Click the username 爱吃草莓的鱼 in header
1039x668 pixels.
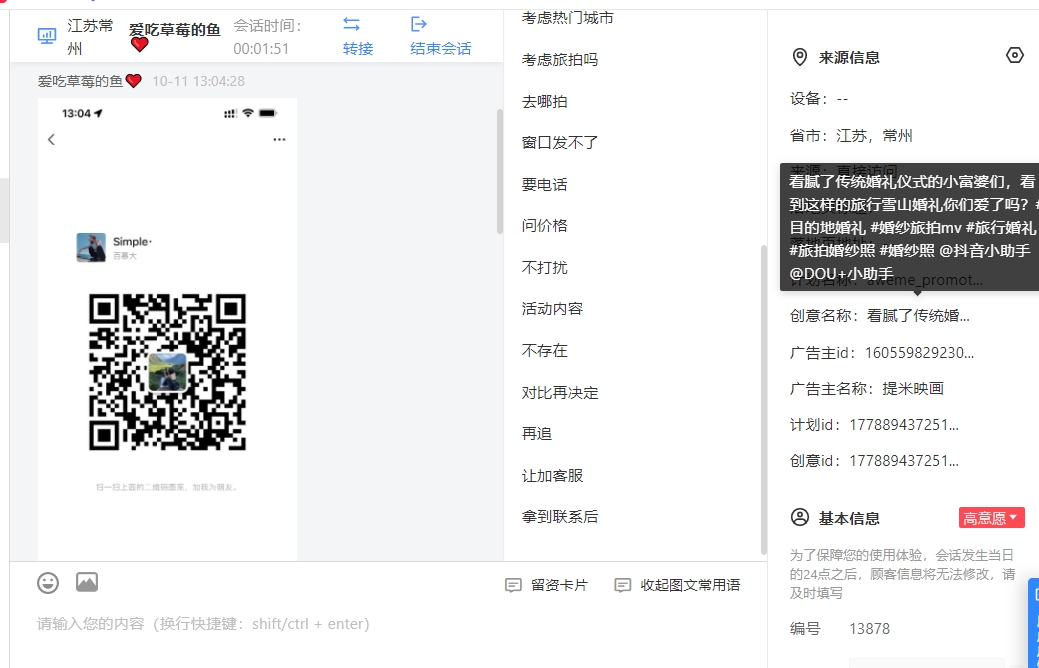pos(175,30)
